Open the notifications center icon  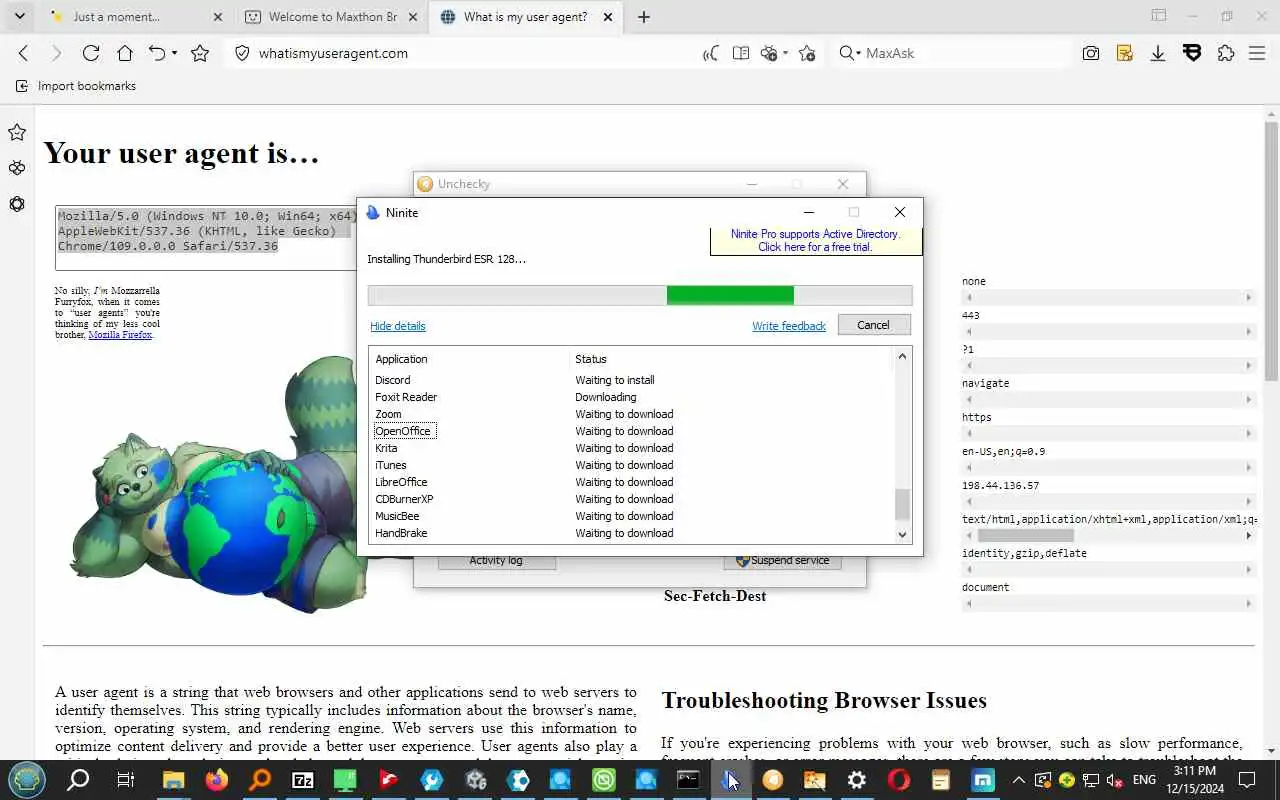(x=1246, y=780)
